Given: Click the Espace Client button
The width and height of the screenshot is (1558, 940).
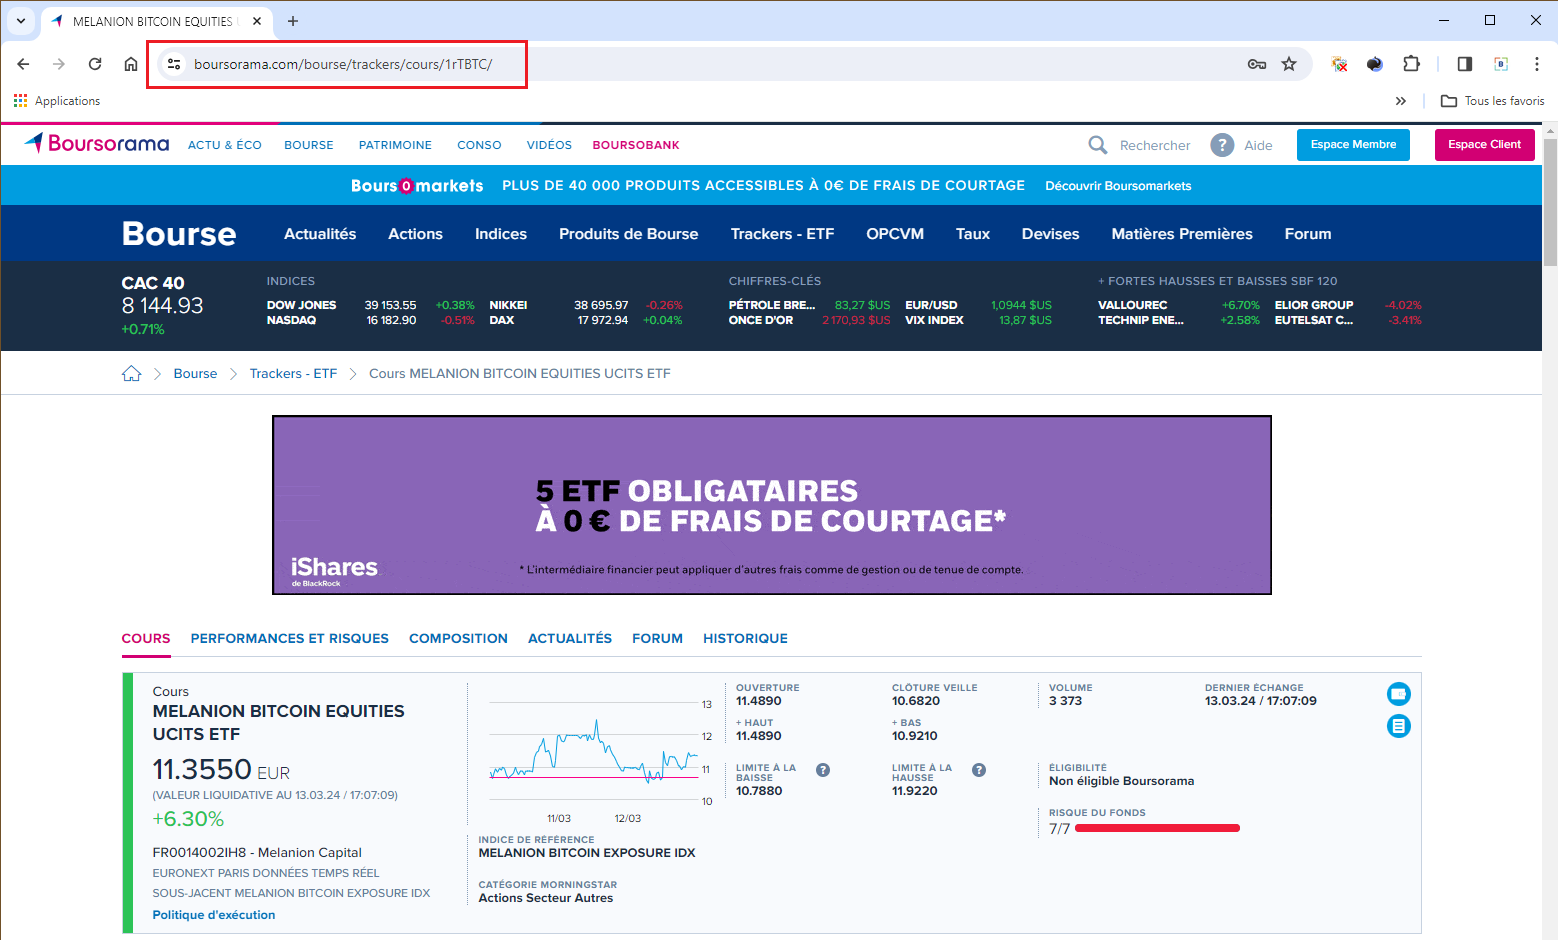Looking at the screenshot, I should 1484,145.
